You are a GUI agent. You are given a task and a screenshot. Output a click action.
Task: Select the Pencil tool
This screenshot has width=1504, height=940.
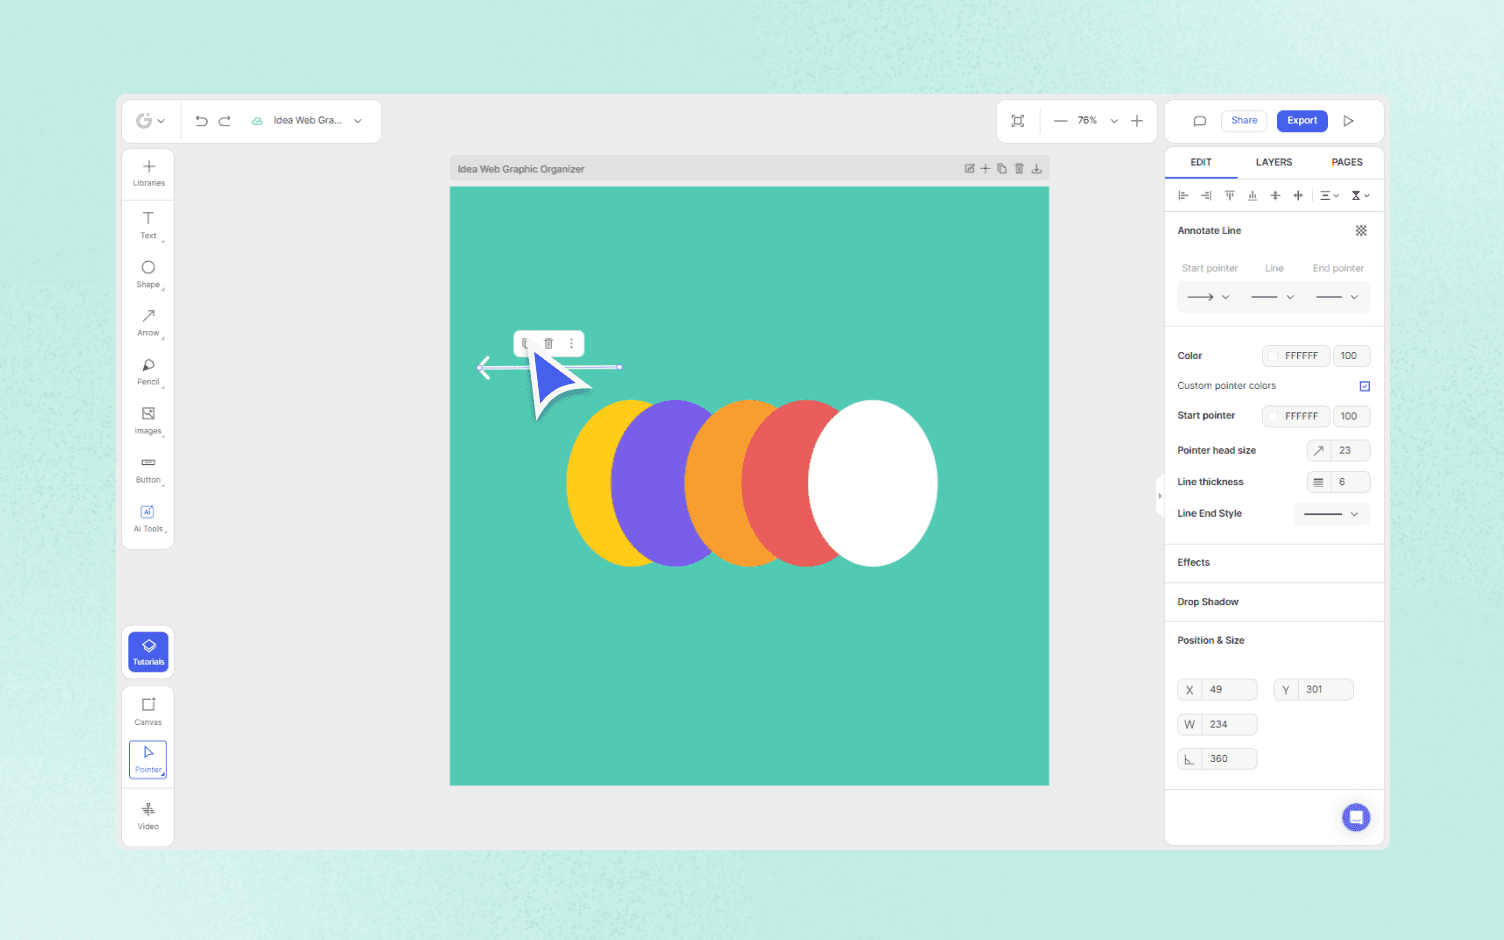[x=148, y=371]
